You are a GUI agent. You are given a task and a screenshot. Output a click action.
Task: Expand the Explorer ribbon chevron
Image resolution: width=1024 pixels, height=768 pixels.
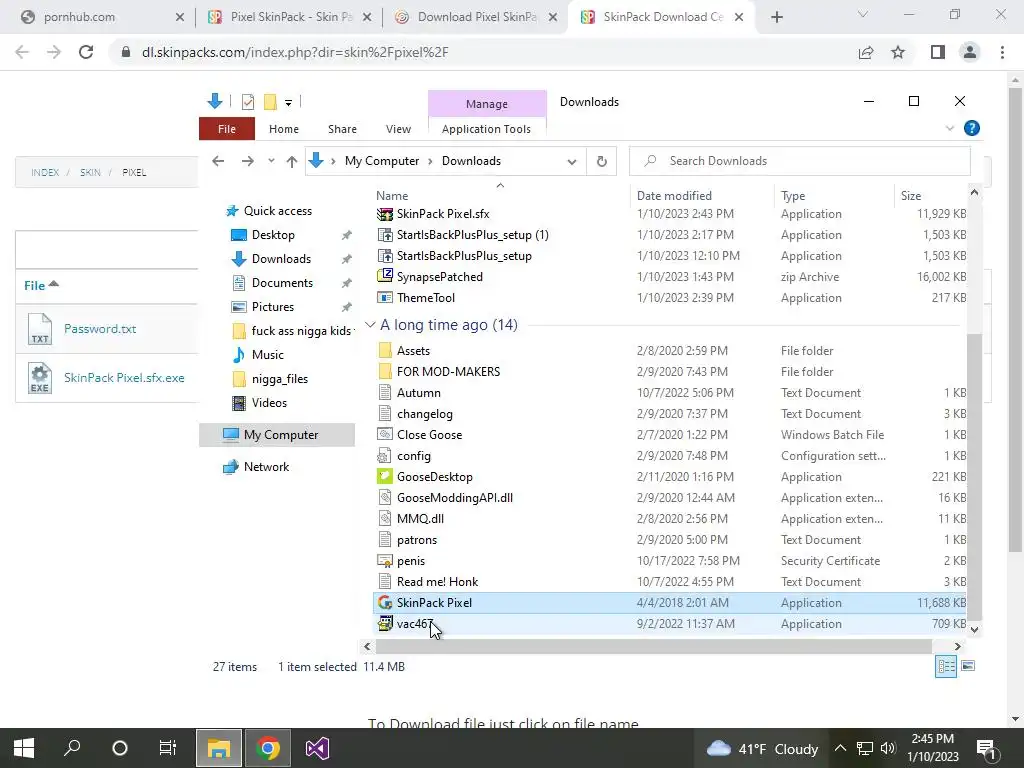coord(950,129)
